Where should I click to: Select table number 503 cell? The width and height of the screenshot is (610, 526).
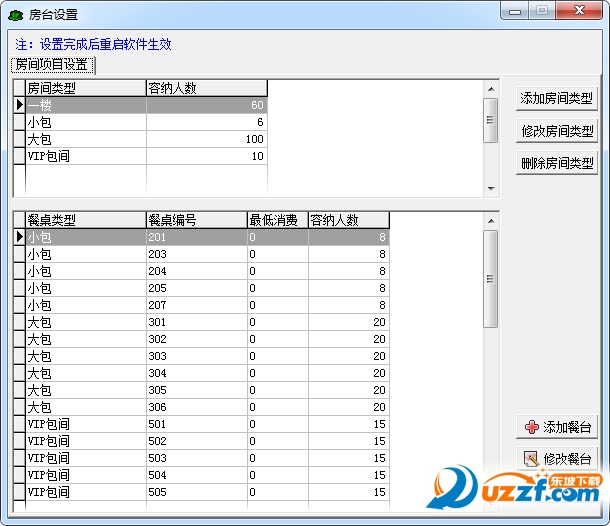click(x=197, y=458)
